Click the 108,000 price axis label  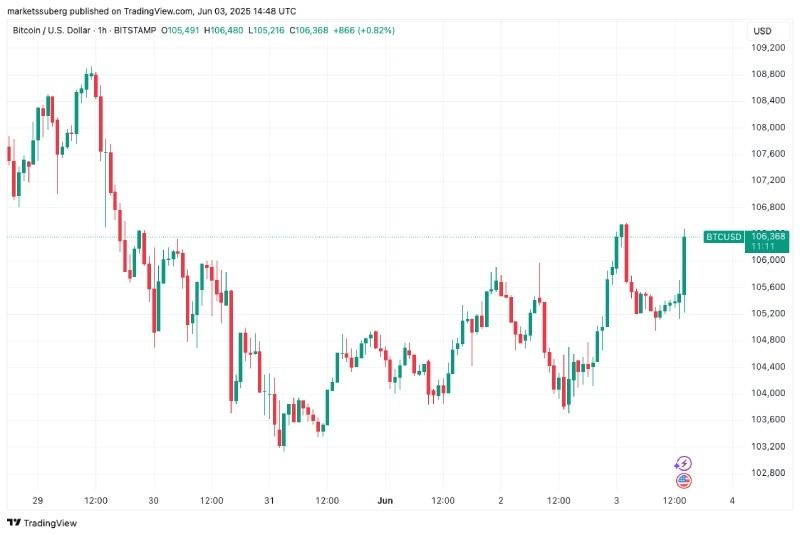(x=768, y=127)
